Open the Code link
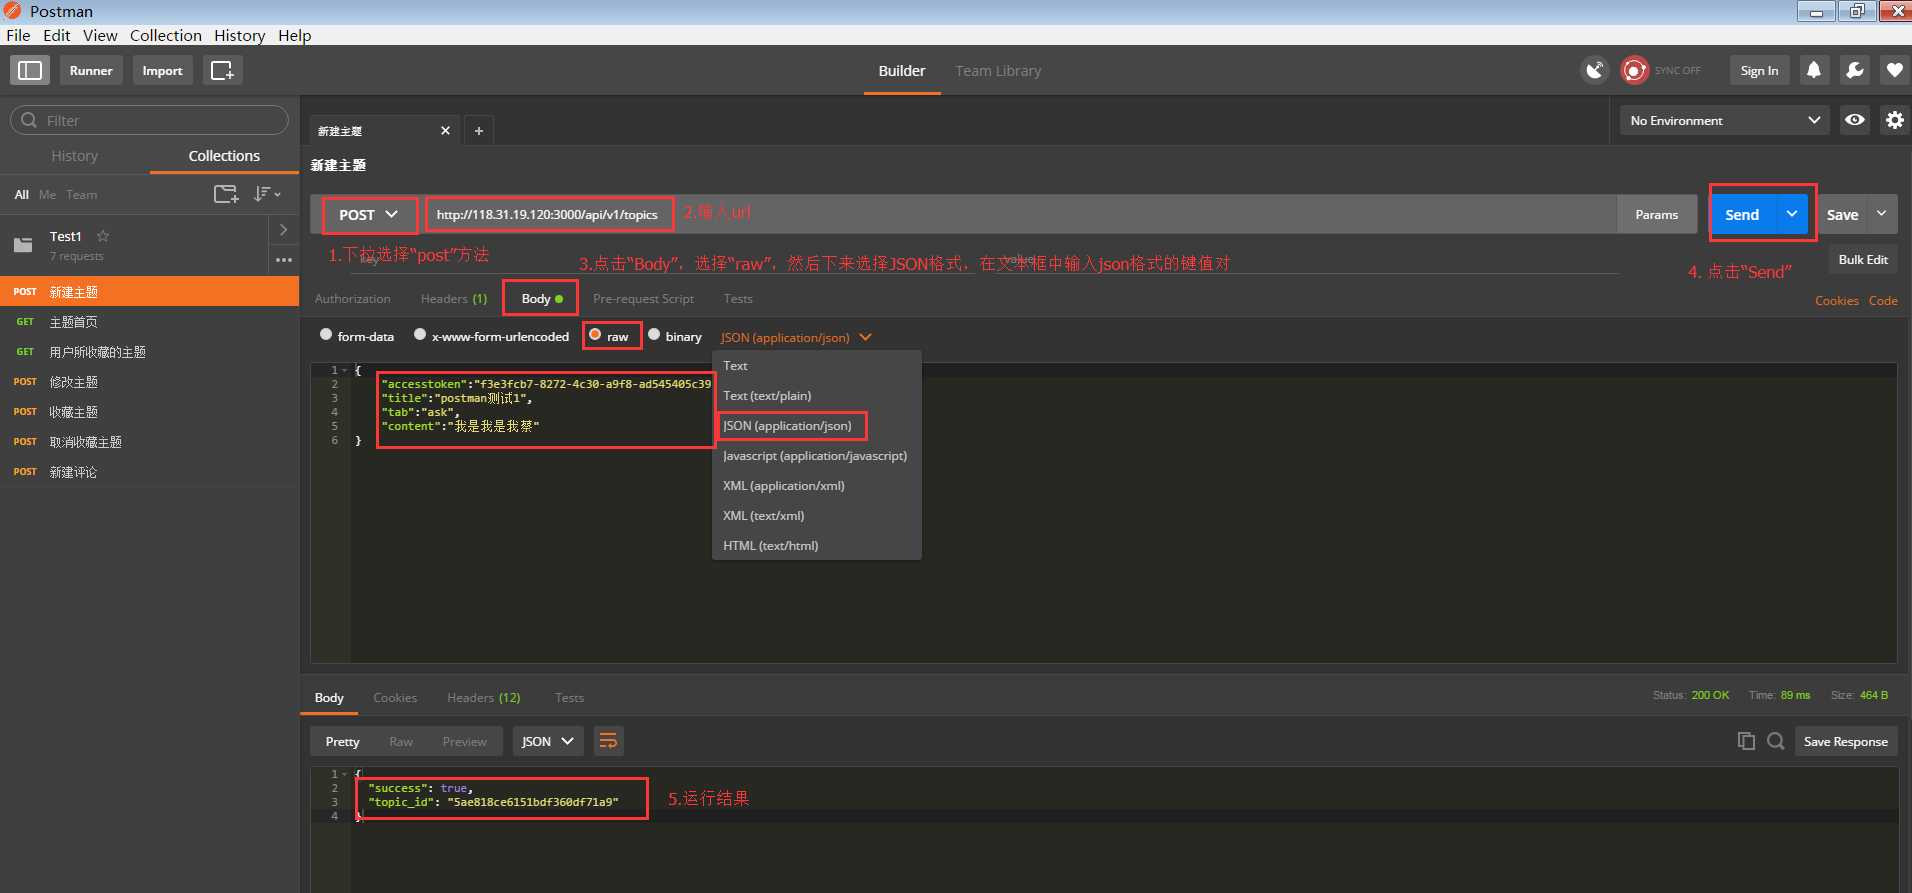The width and height of the screenshot is (1912, 893). [1883, 301]
